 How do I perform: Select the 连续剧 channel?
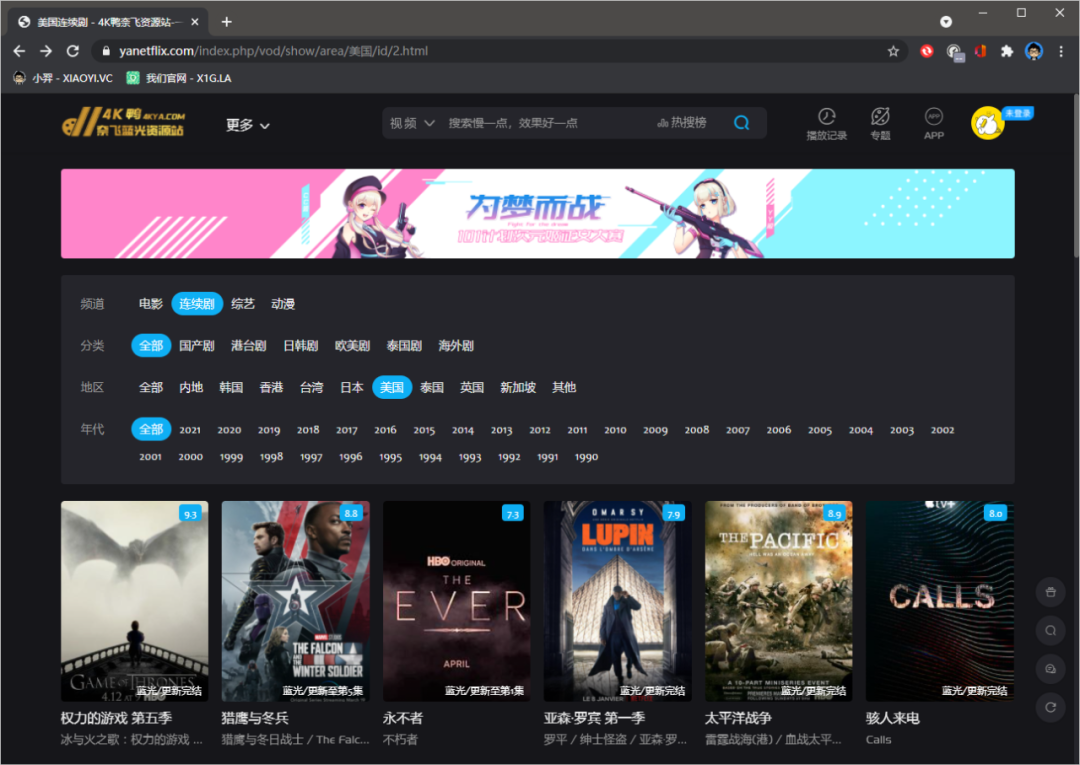pyautogui.click(x=197, y=304)
